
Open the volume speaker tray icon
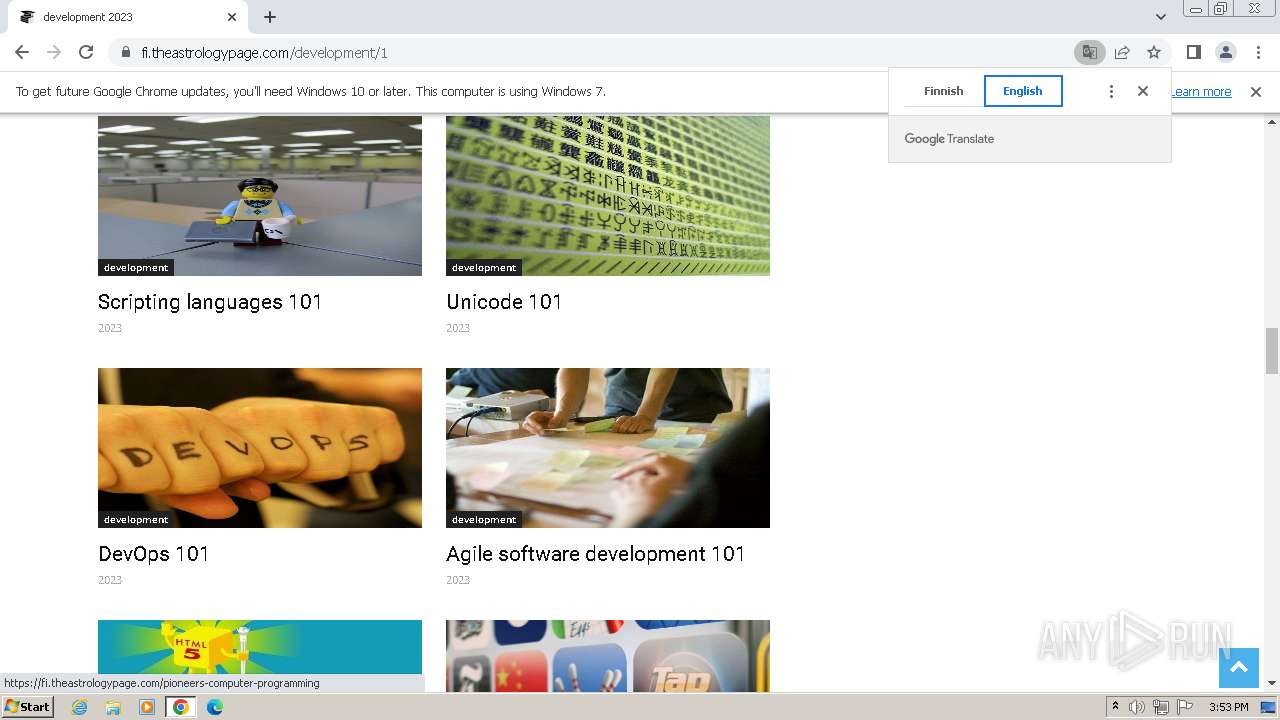1137,707
